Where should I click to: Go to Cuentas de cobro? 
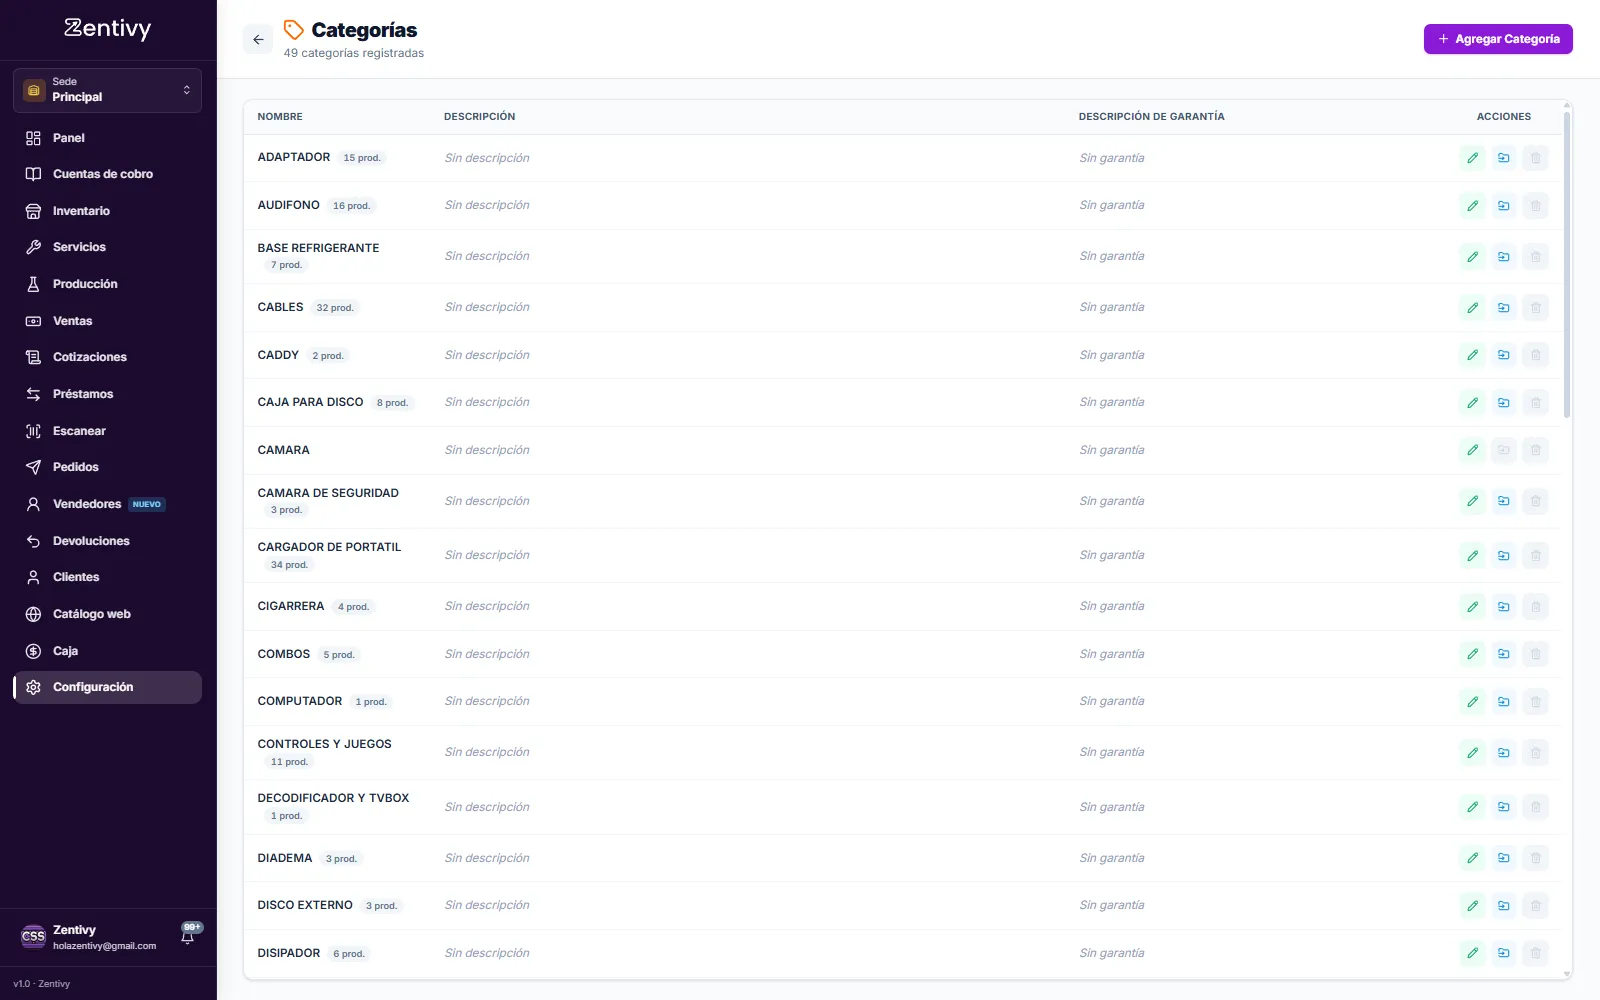tap(107, 174)
